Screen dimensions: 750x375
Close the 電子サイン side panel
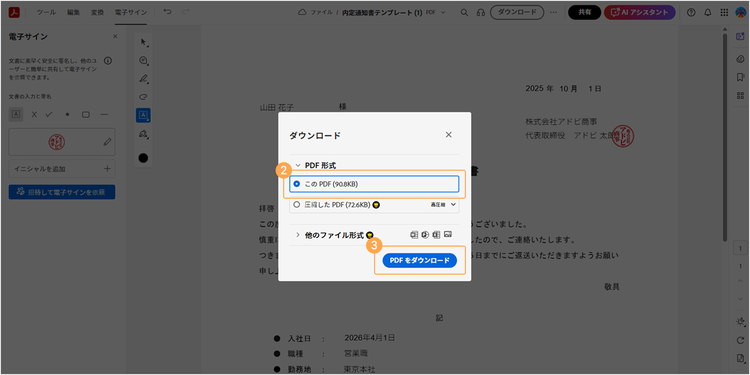point(115,36)
